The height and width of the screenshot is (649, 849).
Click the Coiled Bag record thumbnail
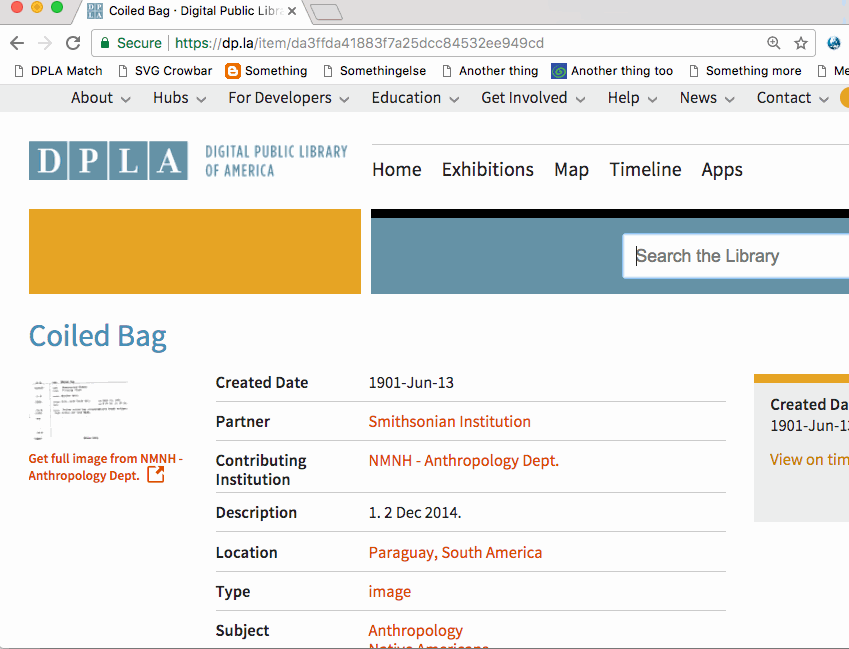(x=79, y=410)
